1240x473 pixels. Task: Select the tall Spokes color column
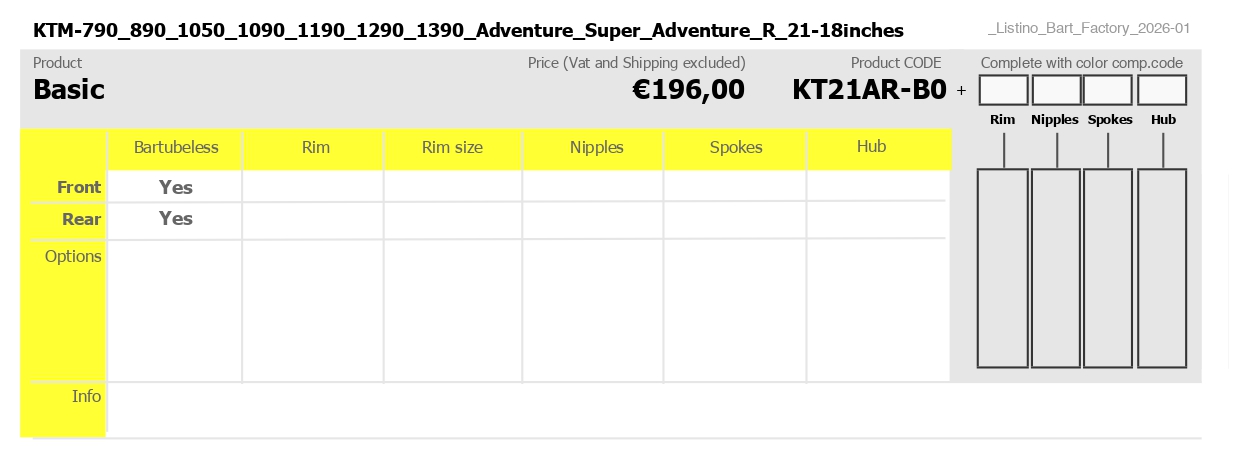pos(1108,268)
